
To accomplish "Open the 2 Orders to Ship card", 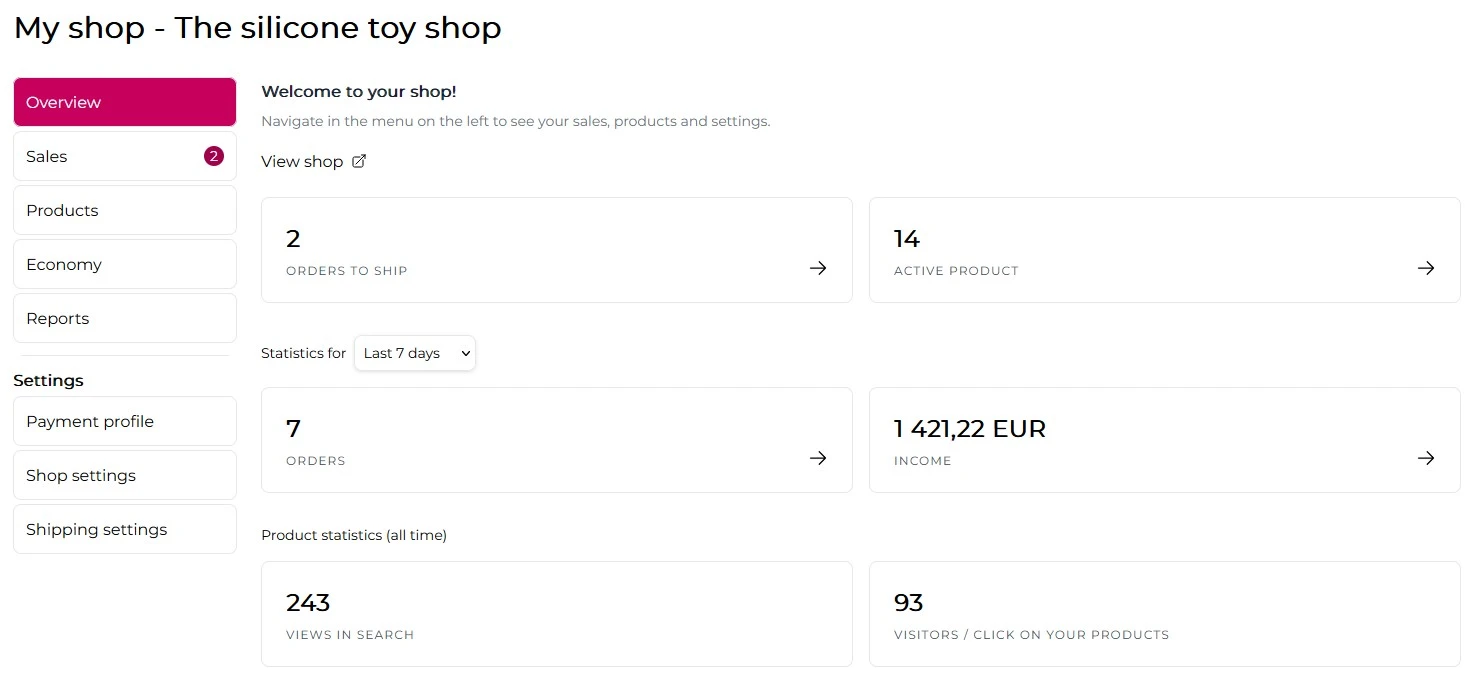I will coord(557,250).
